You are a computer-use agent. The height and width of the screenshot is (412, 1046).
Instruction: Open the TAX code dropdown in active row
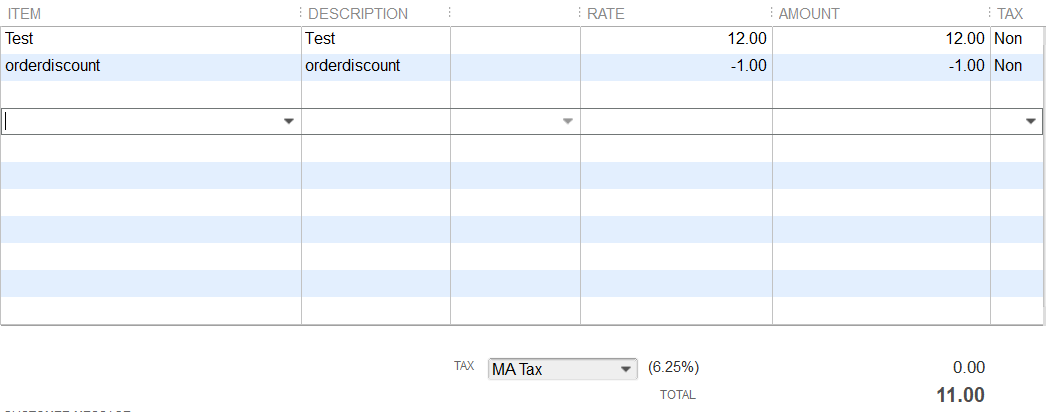coord(1031,121)
